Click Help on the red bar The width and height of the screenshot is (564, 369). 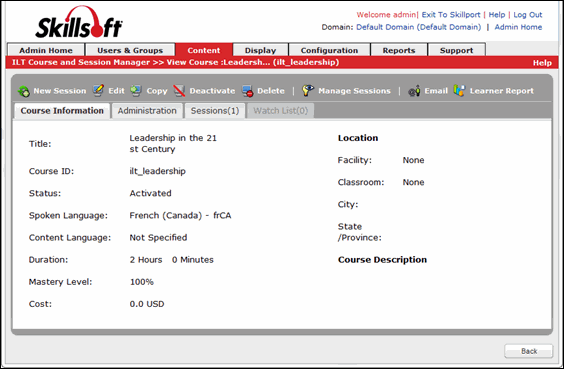tap(542, 63)
